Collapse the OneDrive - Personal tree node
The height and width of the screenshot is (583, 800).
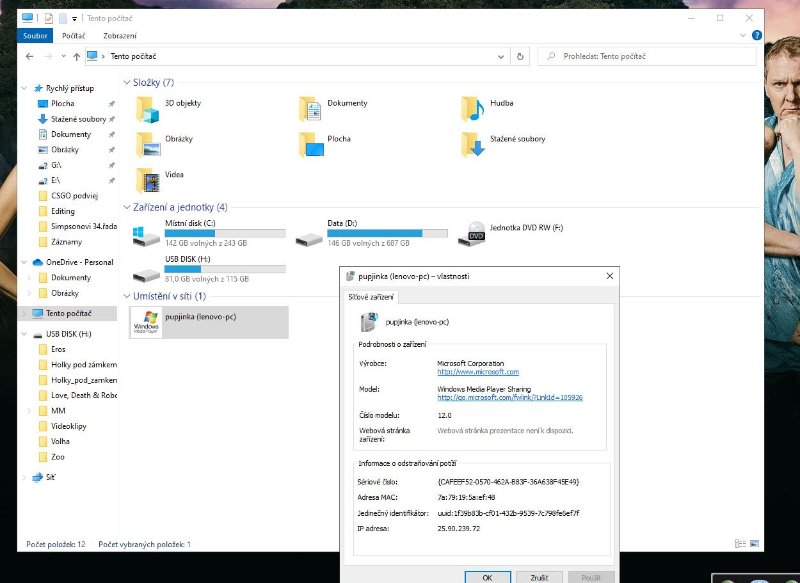[24, 262]
